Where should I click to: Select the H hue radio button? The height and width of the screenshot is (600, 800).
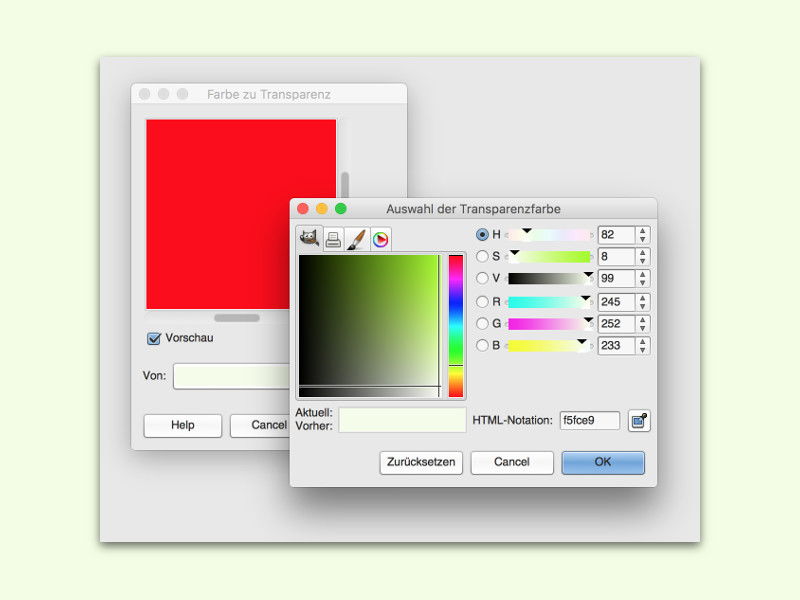coord(482,234)
